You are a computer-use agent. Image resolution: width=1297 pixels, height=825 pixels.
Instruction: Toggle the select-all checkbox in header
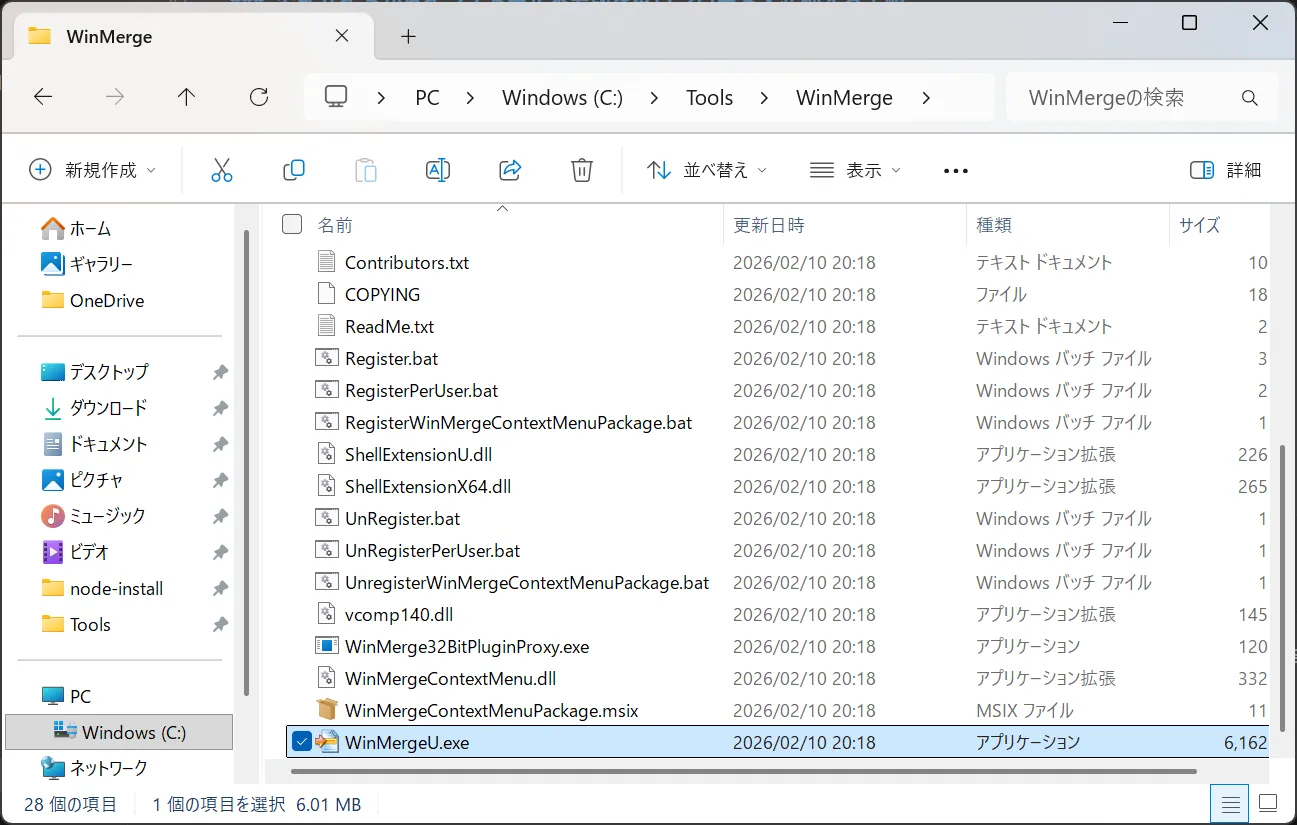pos(292,224)
